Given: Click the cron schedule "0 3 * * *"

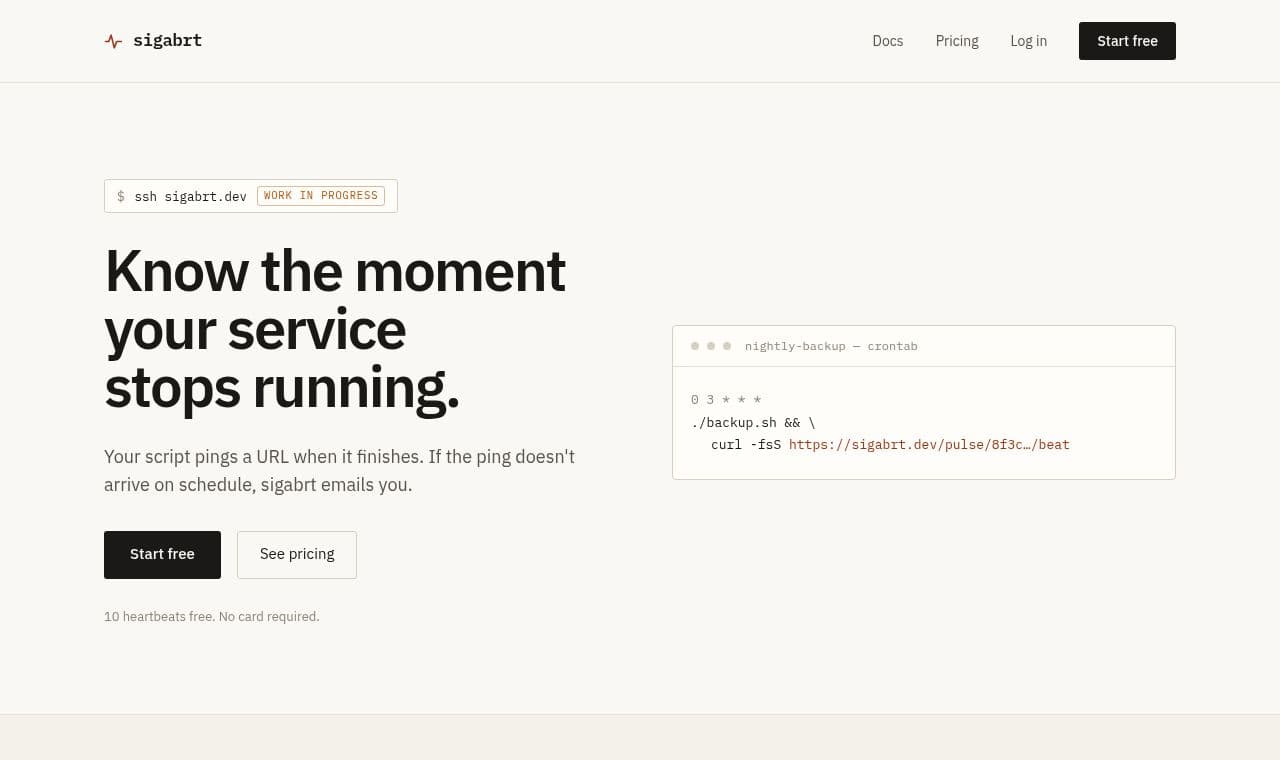Looking at the screenshot, I should click(x=726, y=400).
